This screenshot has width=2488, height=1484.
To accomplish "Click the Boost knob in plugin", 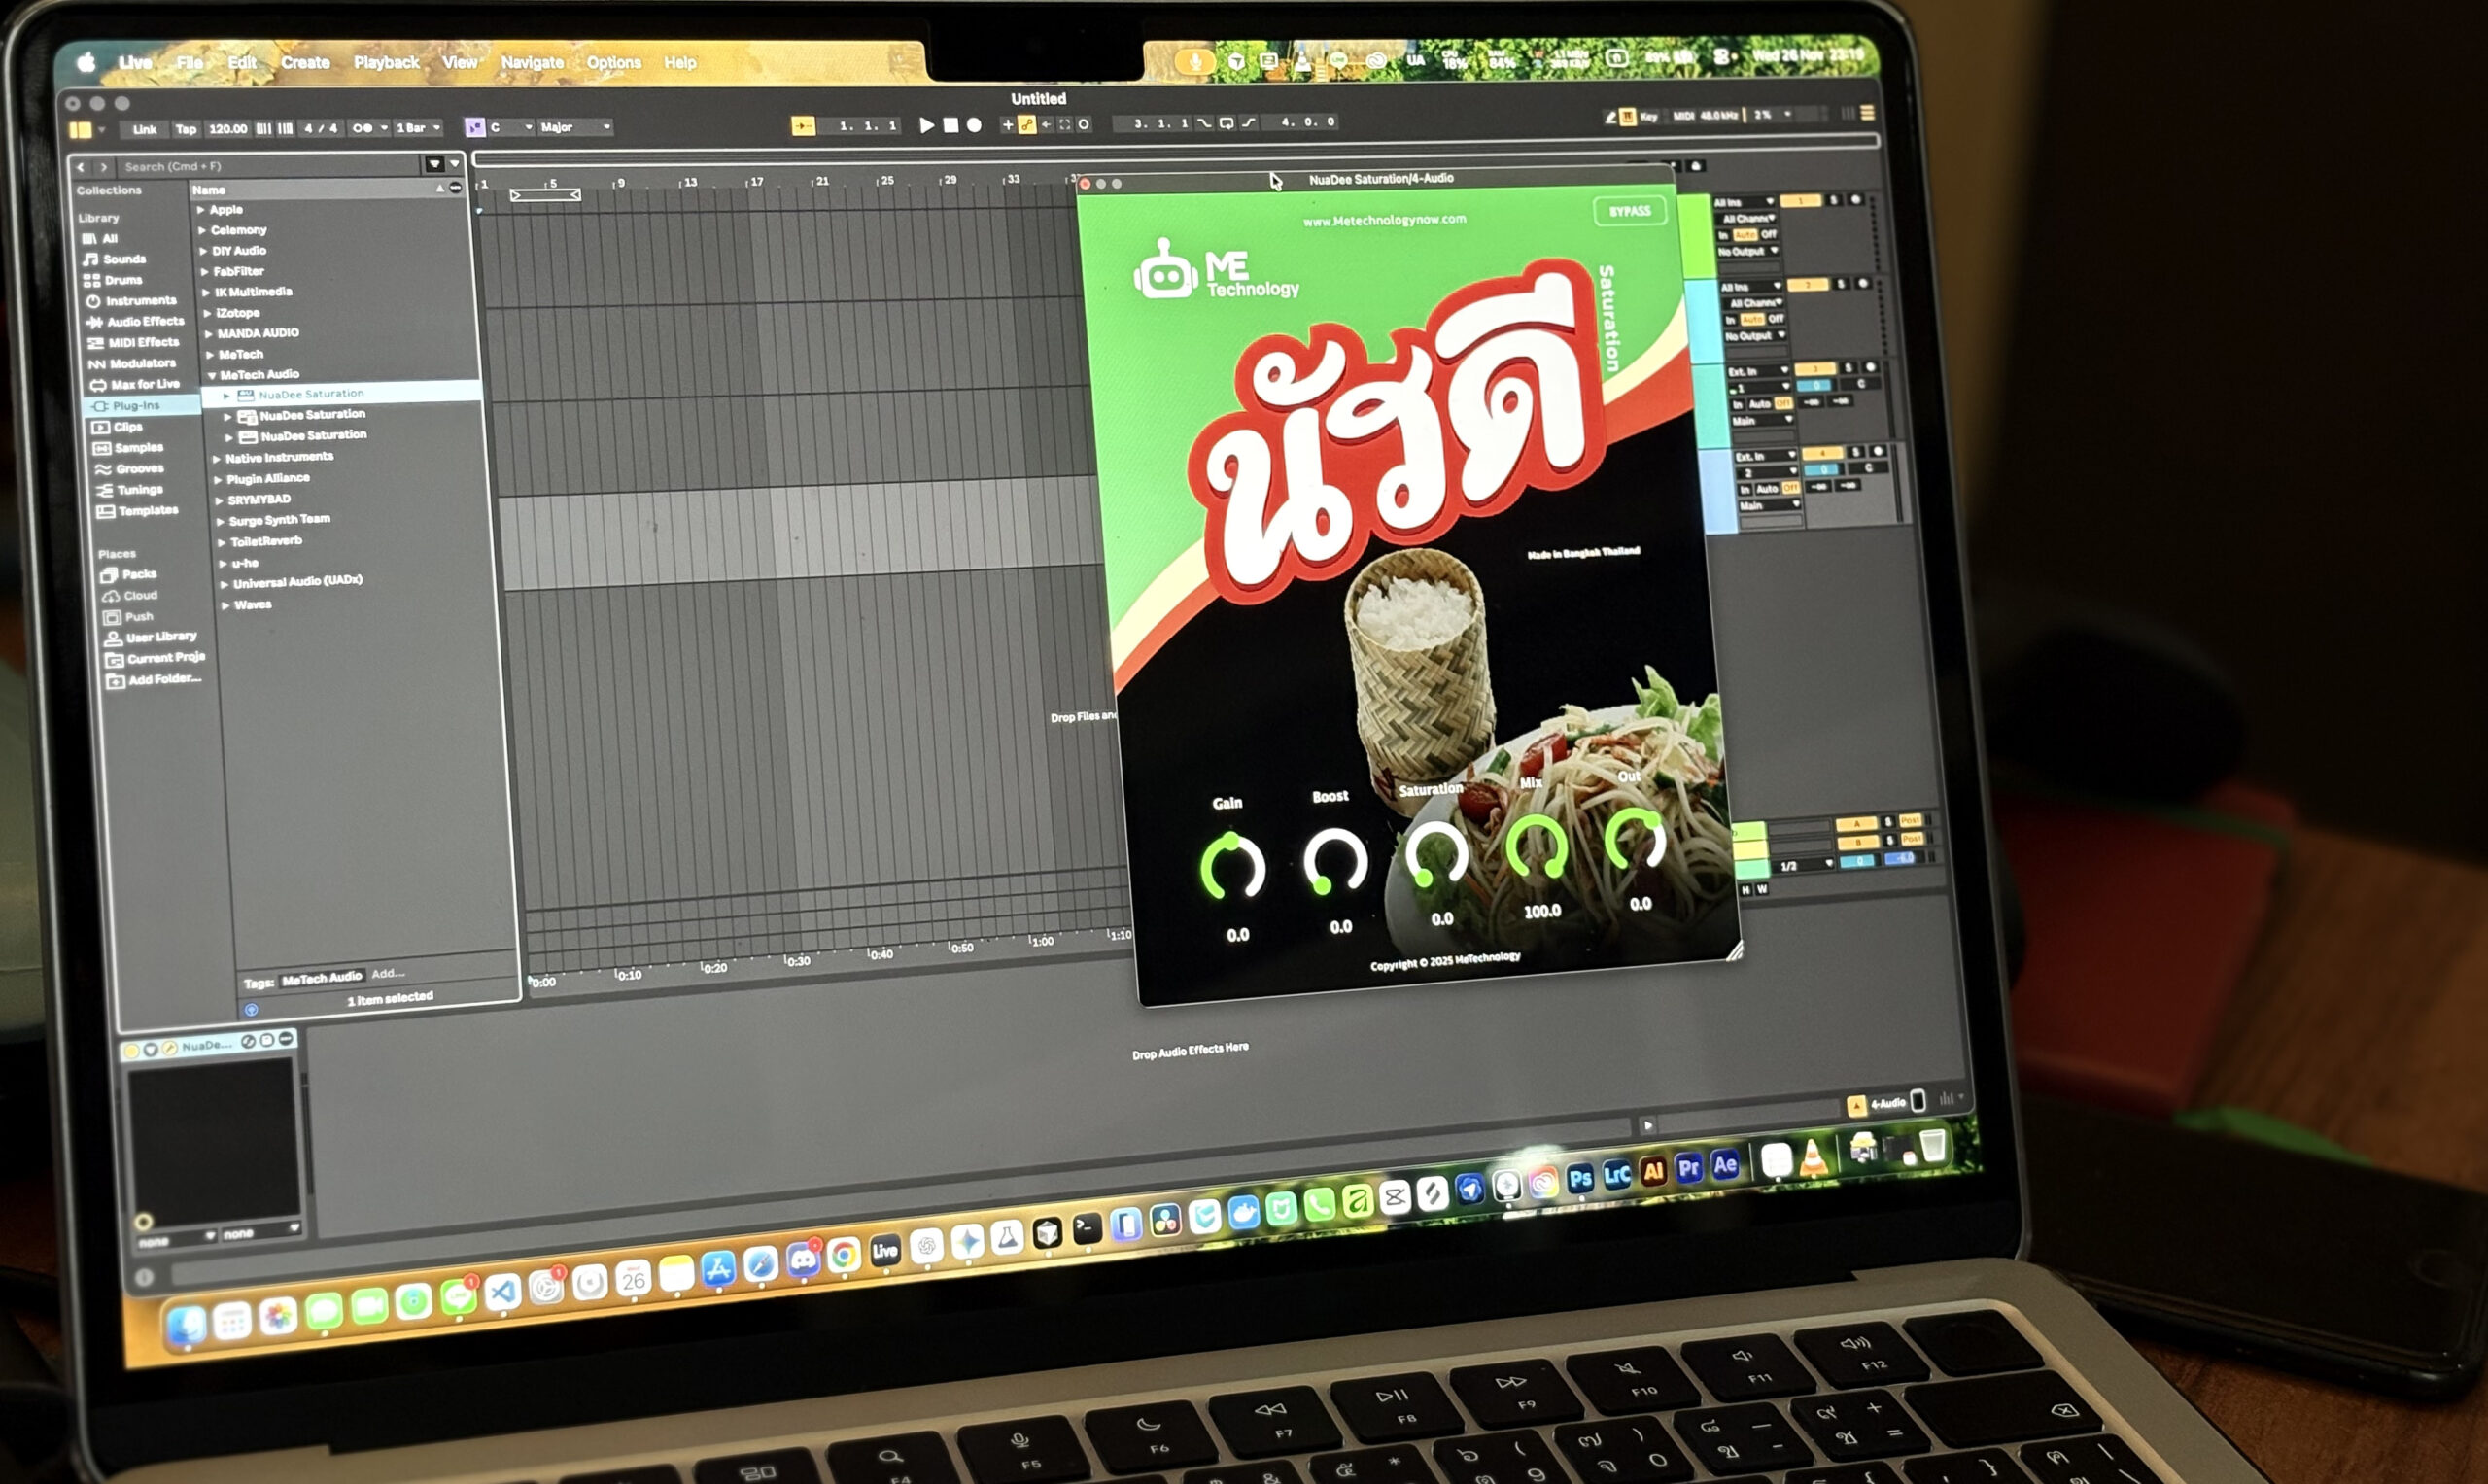I will [1334, 860].
